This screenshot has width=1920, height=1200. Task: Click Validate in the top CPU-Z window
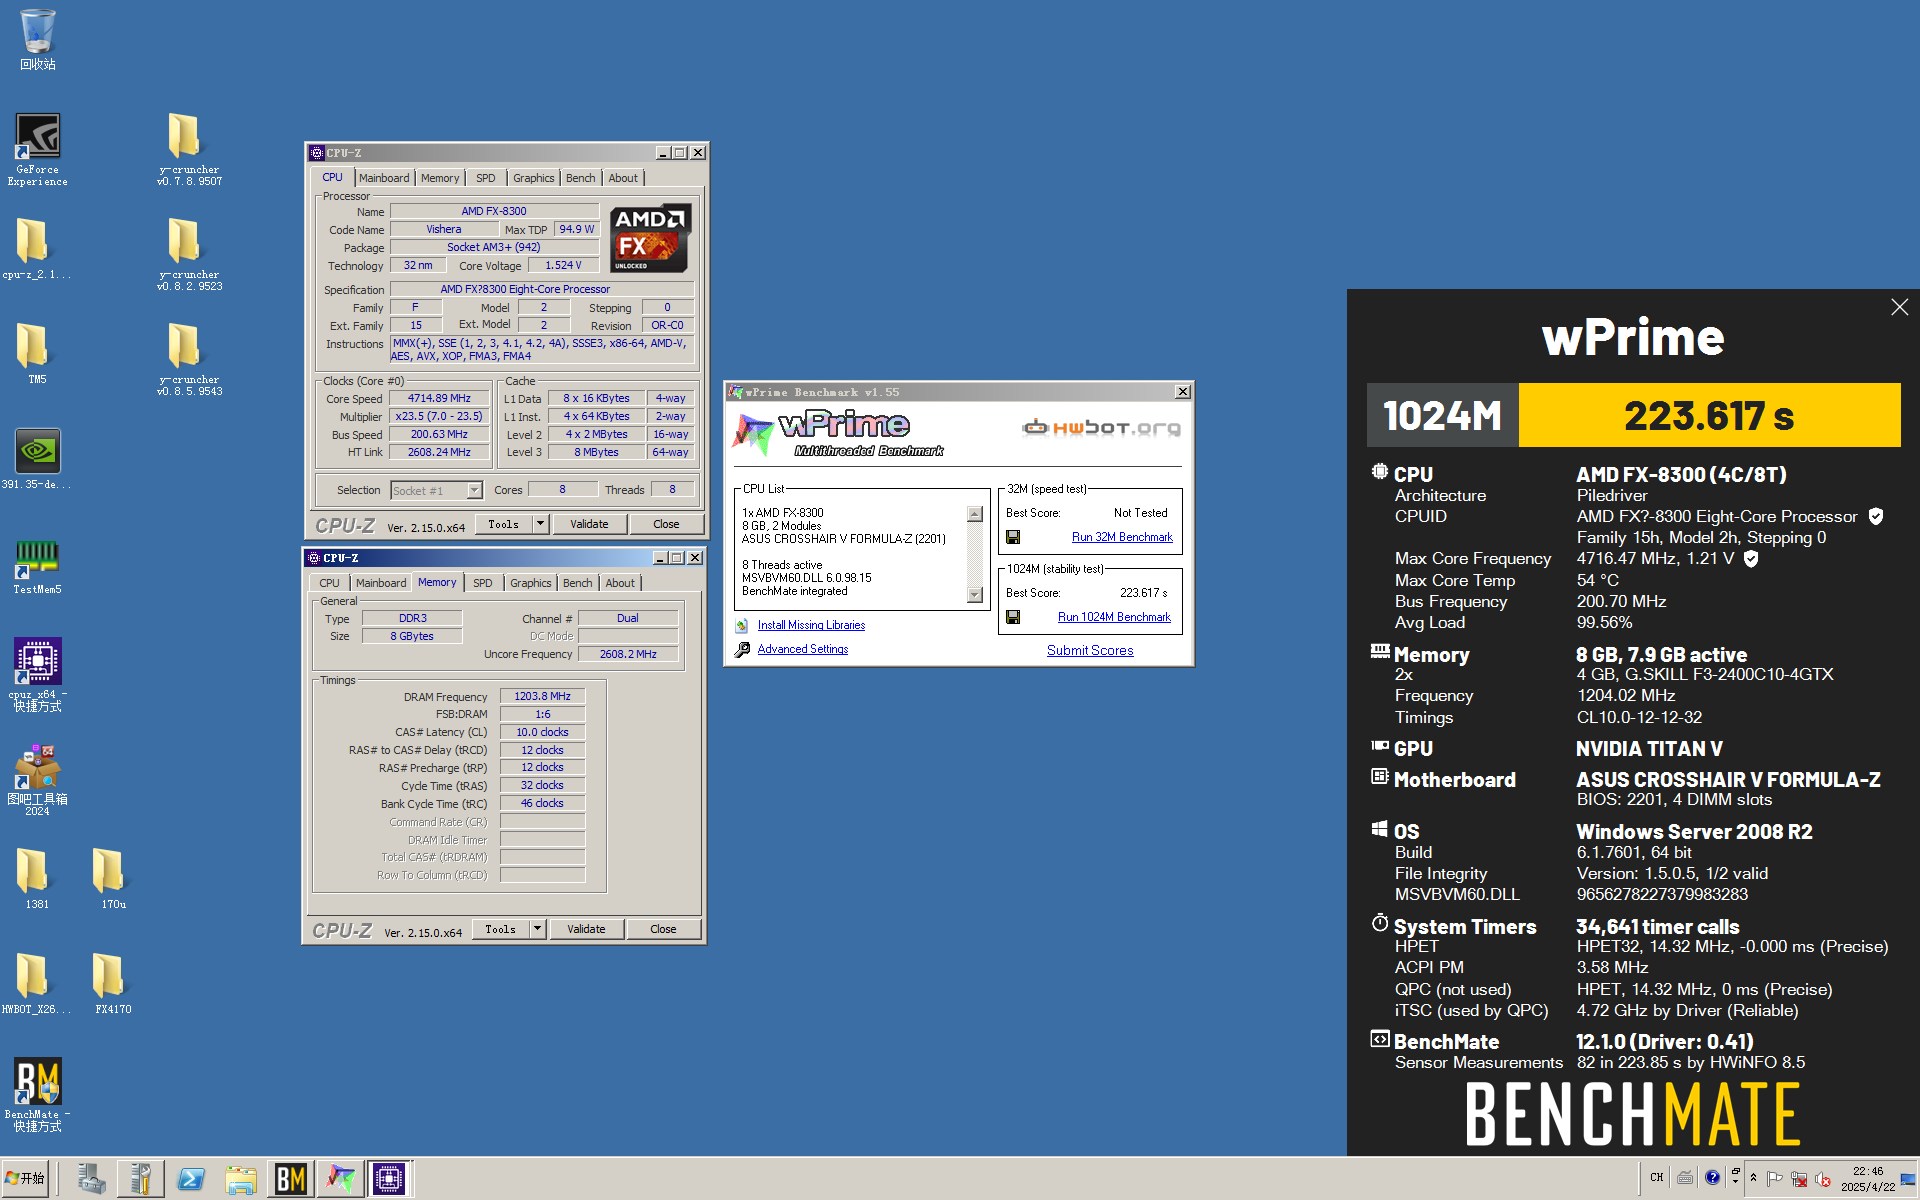coord(589,524)
